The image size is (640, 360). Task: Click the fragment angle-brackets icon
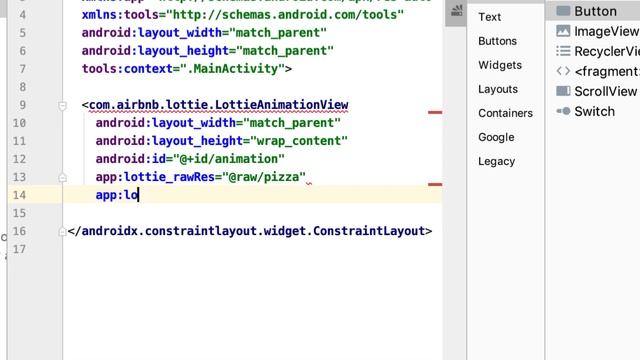tap(563, 71)
